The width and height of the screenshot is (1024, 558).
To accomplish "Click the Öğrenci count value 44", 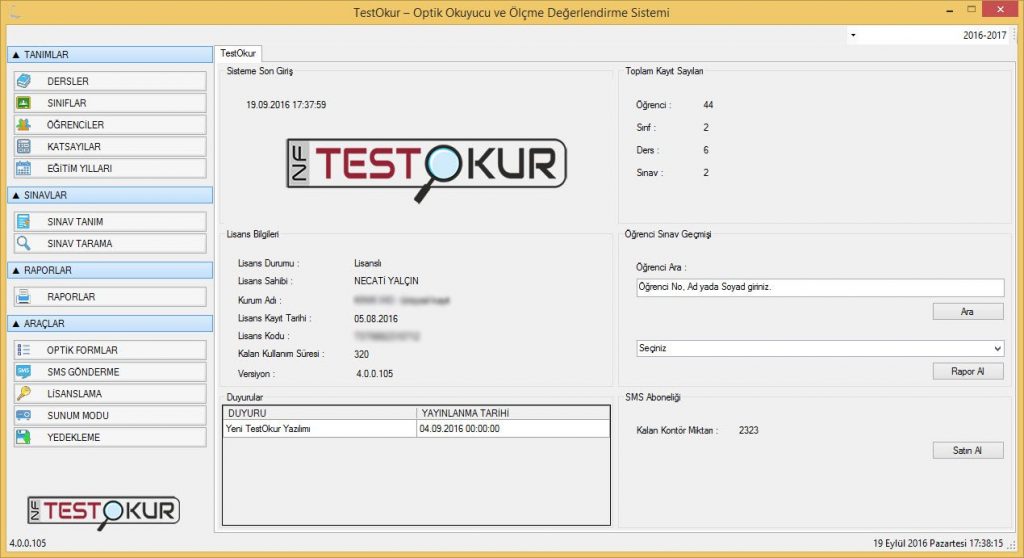I will coord(708,105).
